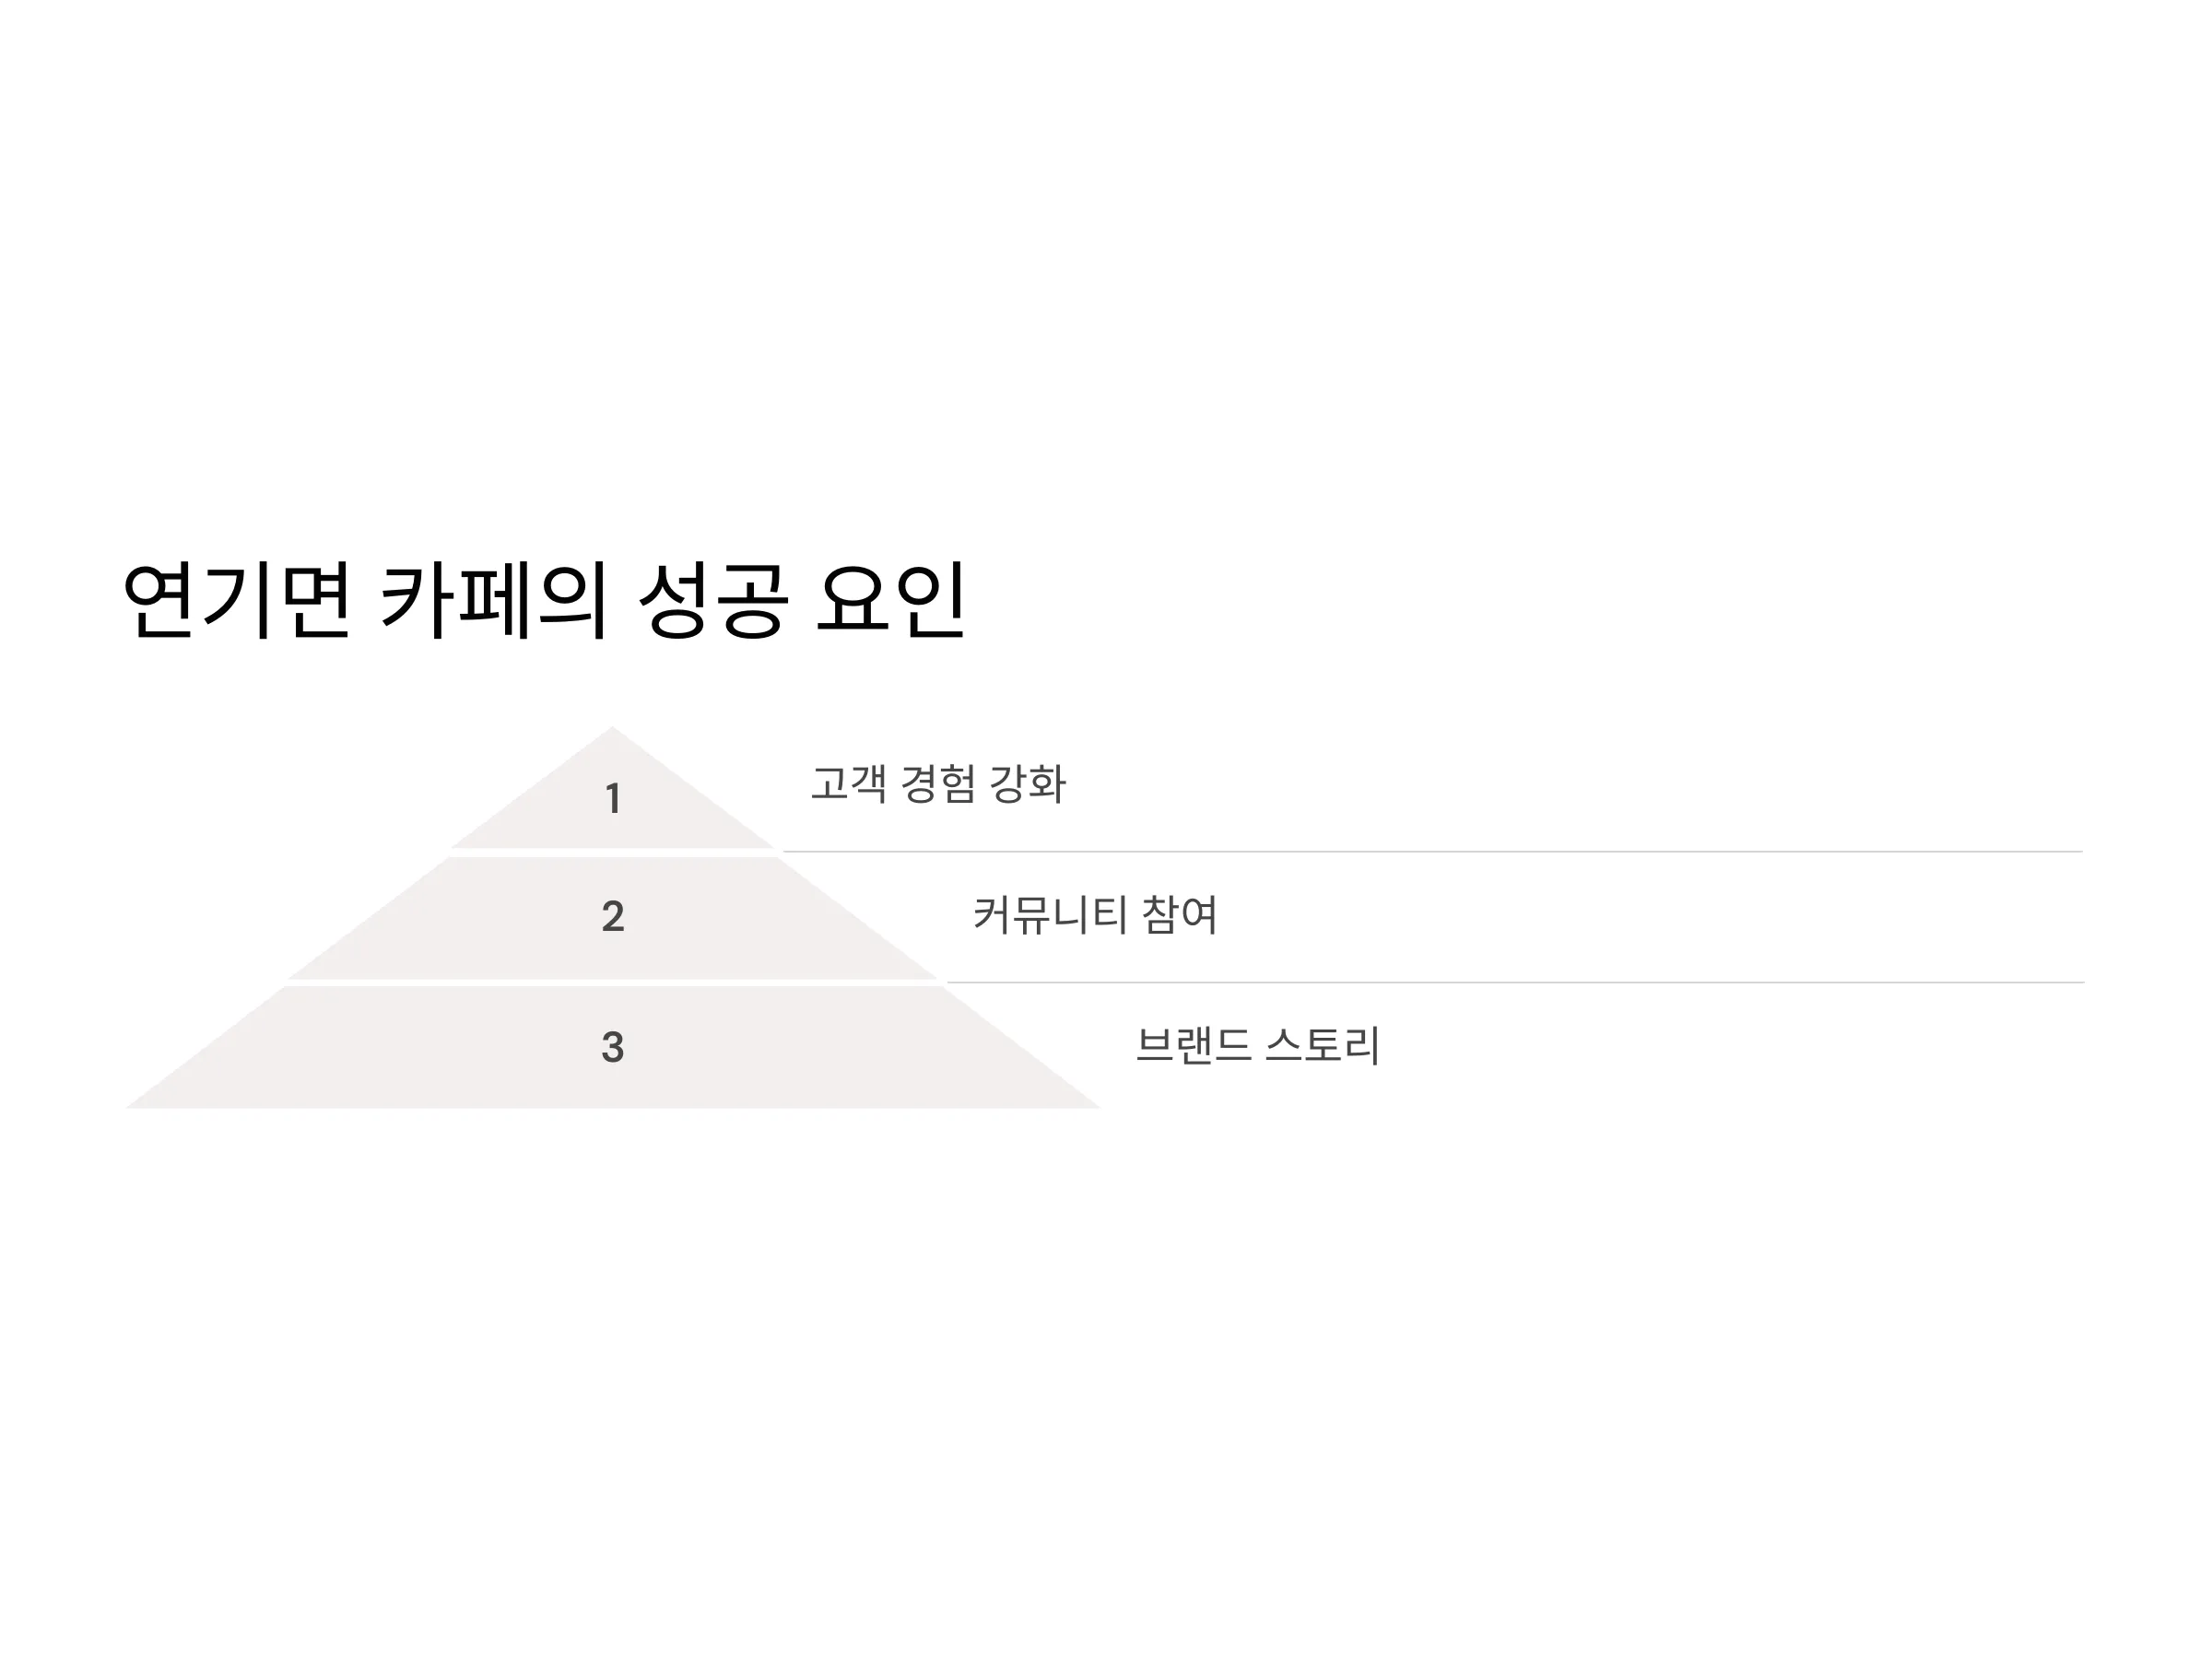
Task: Click the word '참여' in the second label
Action: 1179,915
